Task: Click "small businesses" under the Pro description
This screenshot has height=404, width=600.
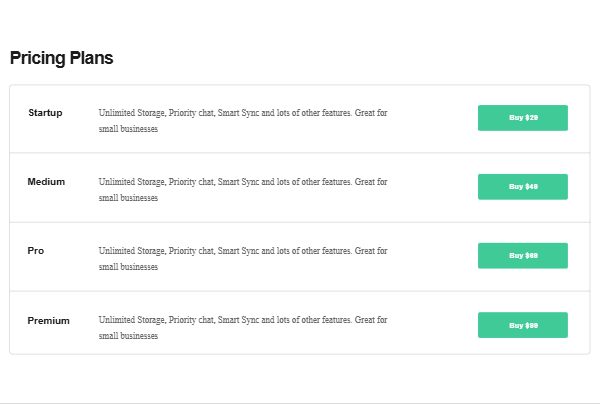Action: pos(128,267)
